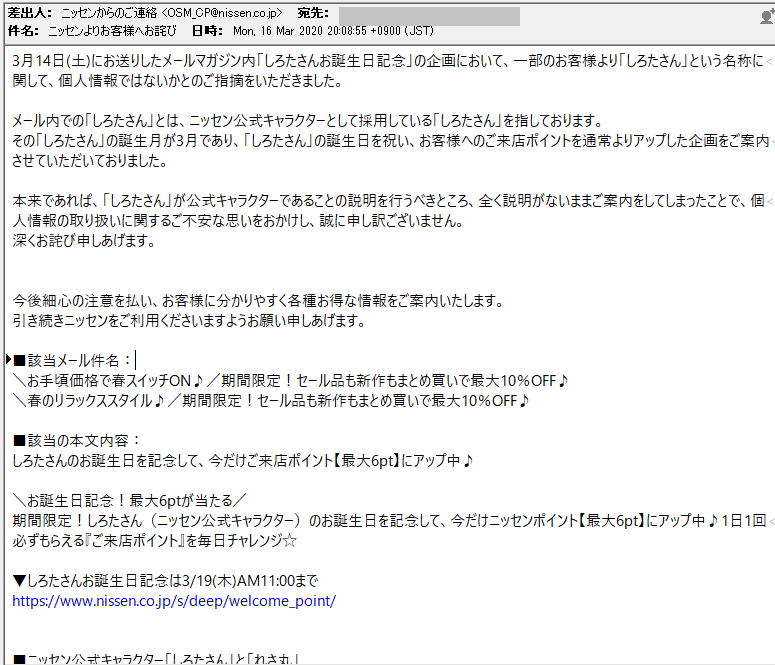Click the line ▼しろたさんお誕生日記念は3/19(木)AM11:00まで

click(166, 580)
